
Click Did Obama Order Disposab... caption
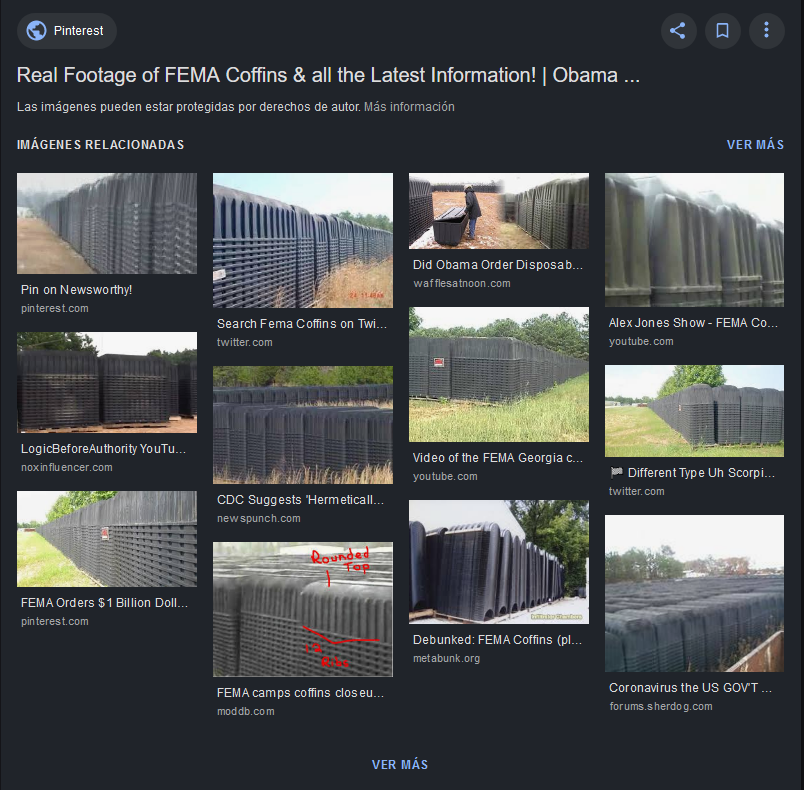498,265
